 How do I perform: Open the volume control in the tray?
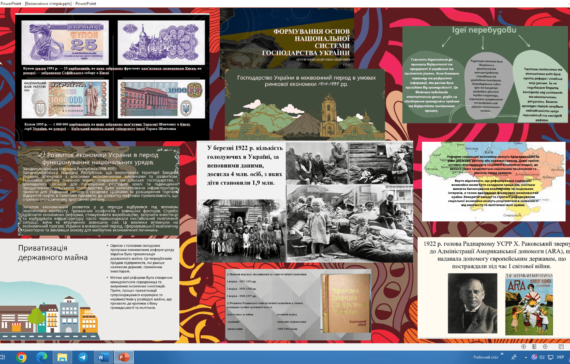click(542, 357)
